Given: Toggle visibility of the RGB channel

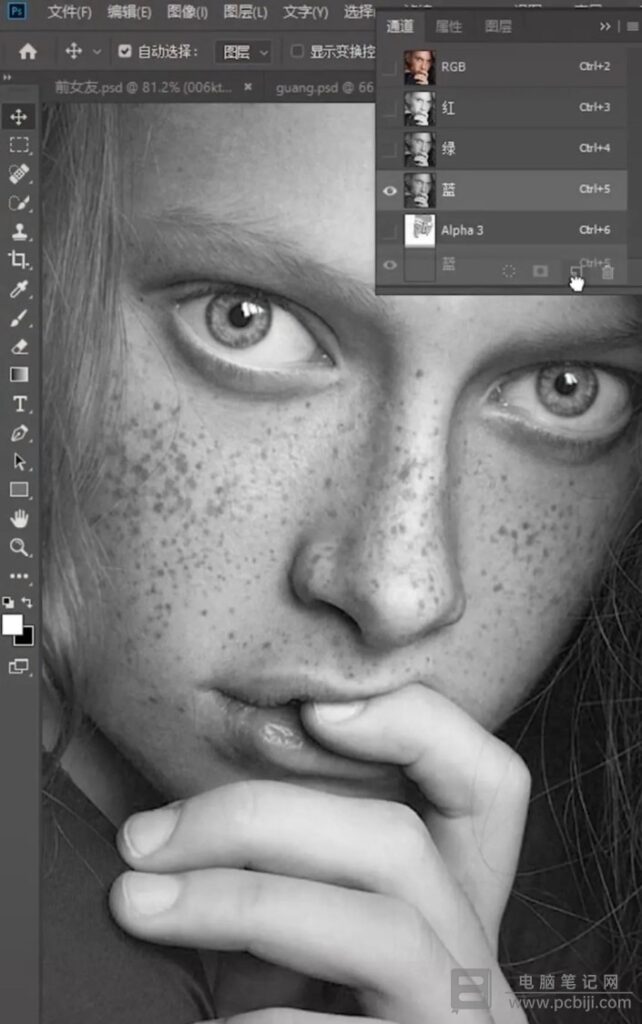Looking at the screenshot, I should [389, 67].
